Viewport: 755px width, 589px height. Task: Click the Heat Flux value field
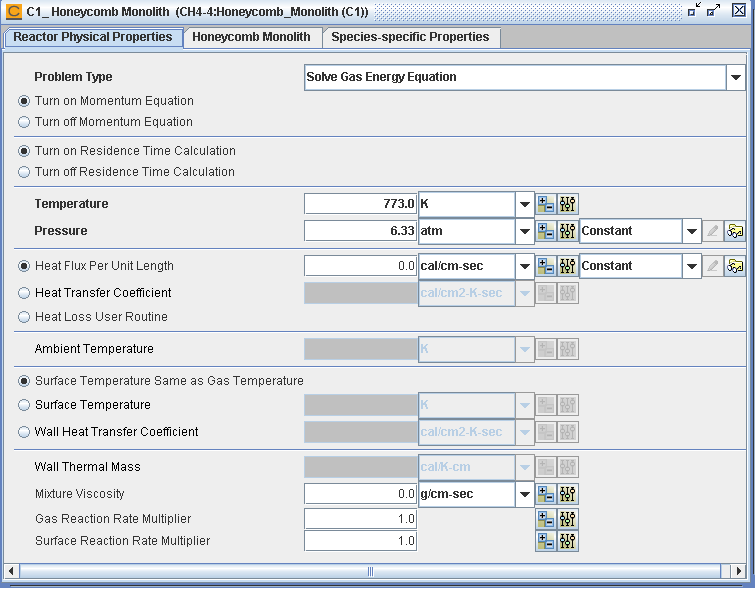click(x=360, y=266)
